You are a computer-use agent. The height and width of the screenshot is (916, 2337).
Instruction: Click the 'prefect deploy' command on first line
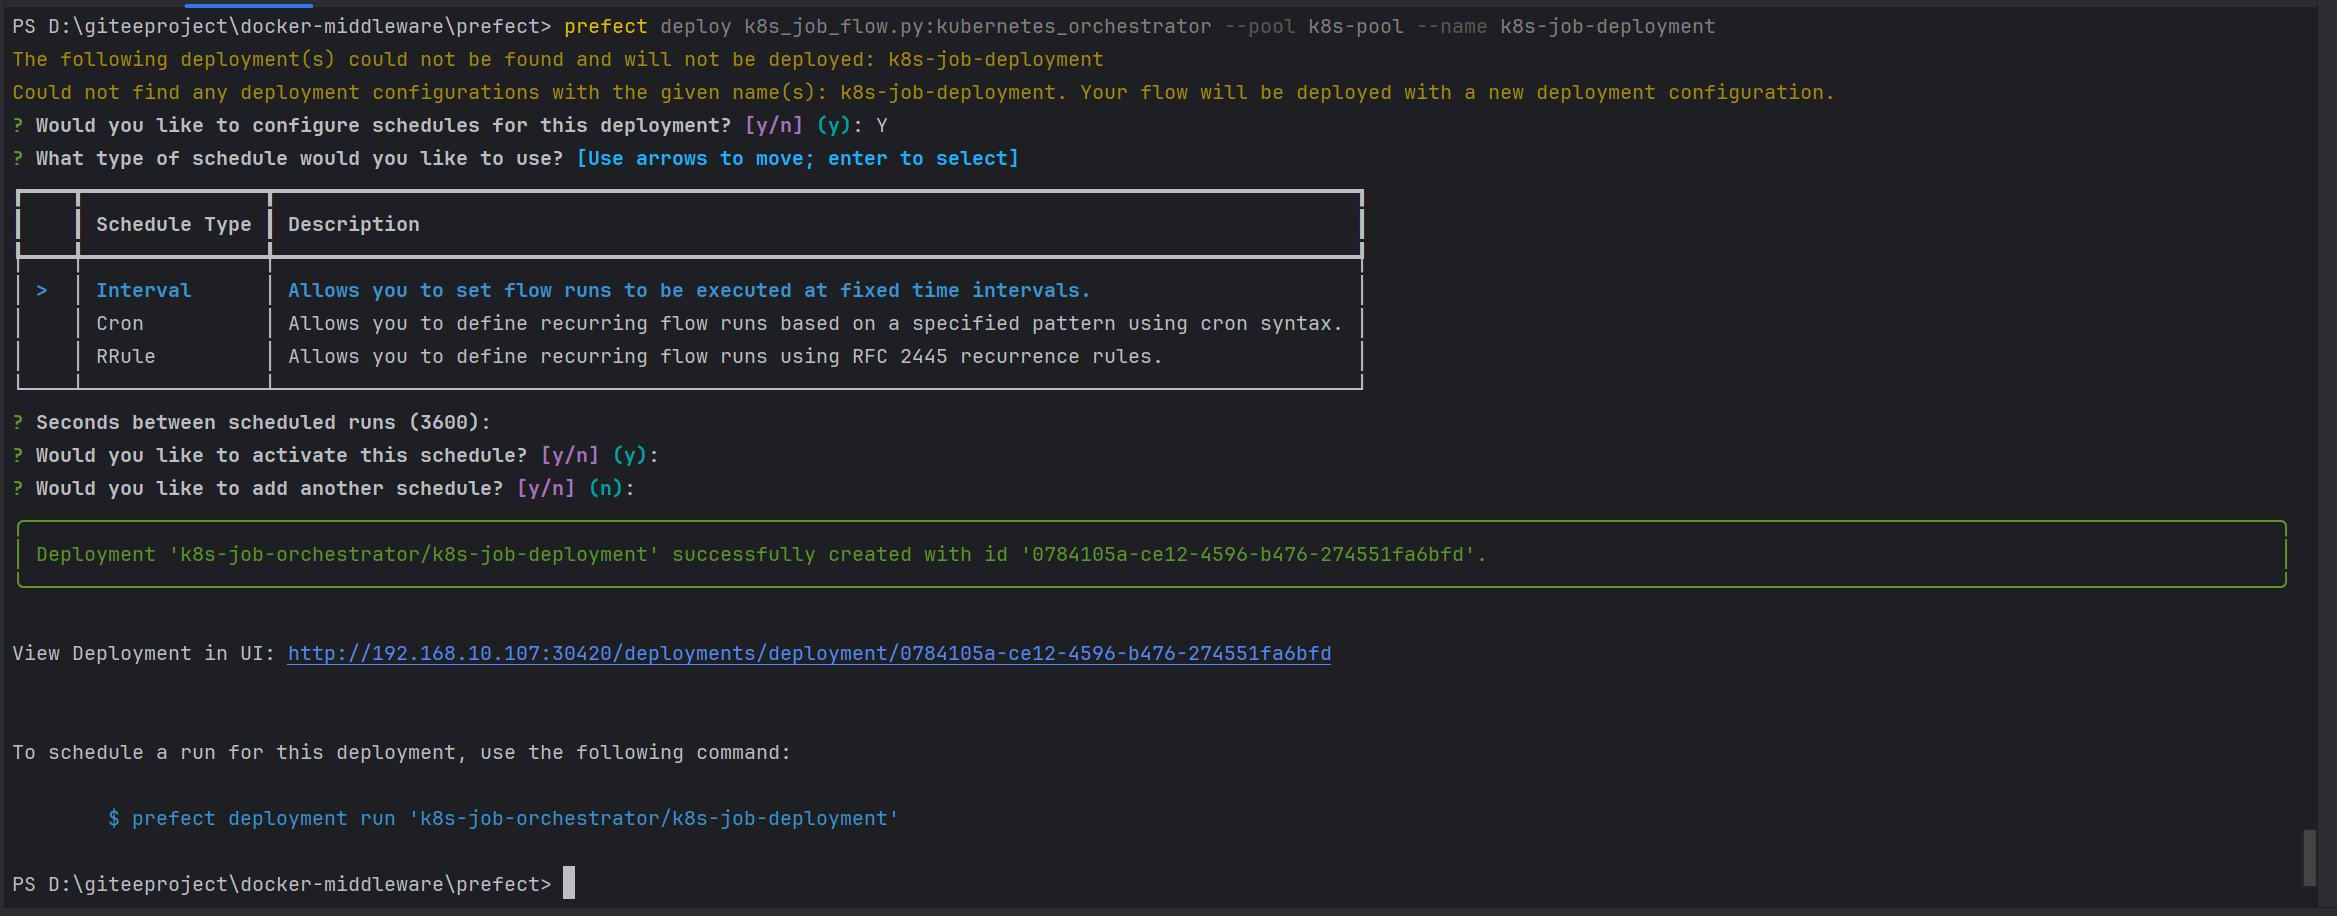pos(648,26)
